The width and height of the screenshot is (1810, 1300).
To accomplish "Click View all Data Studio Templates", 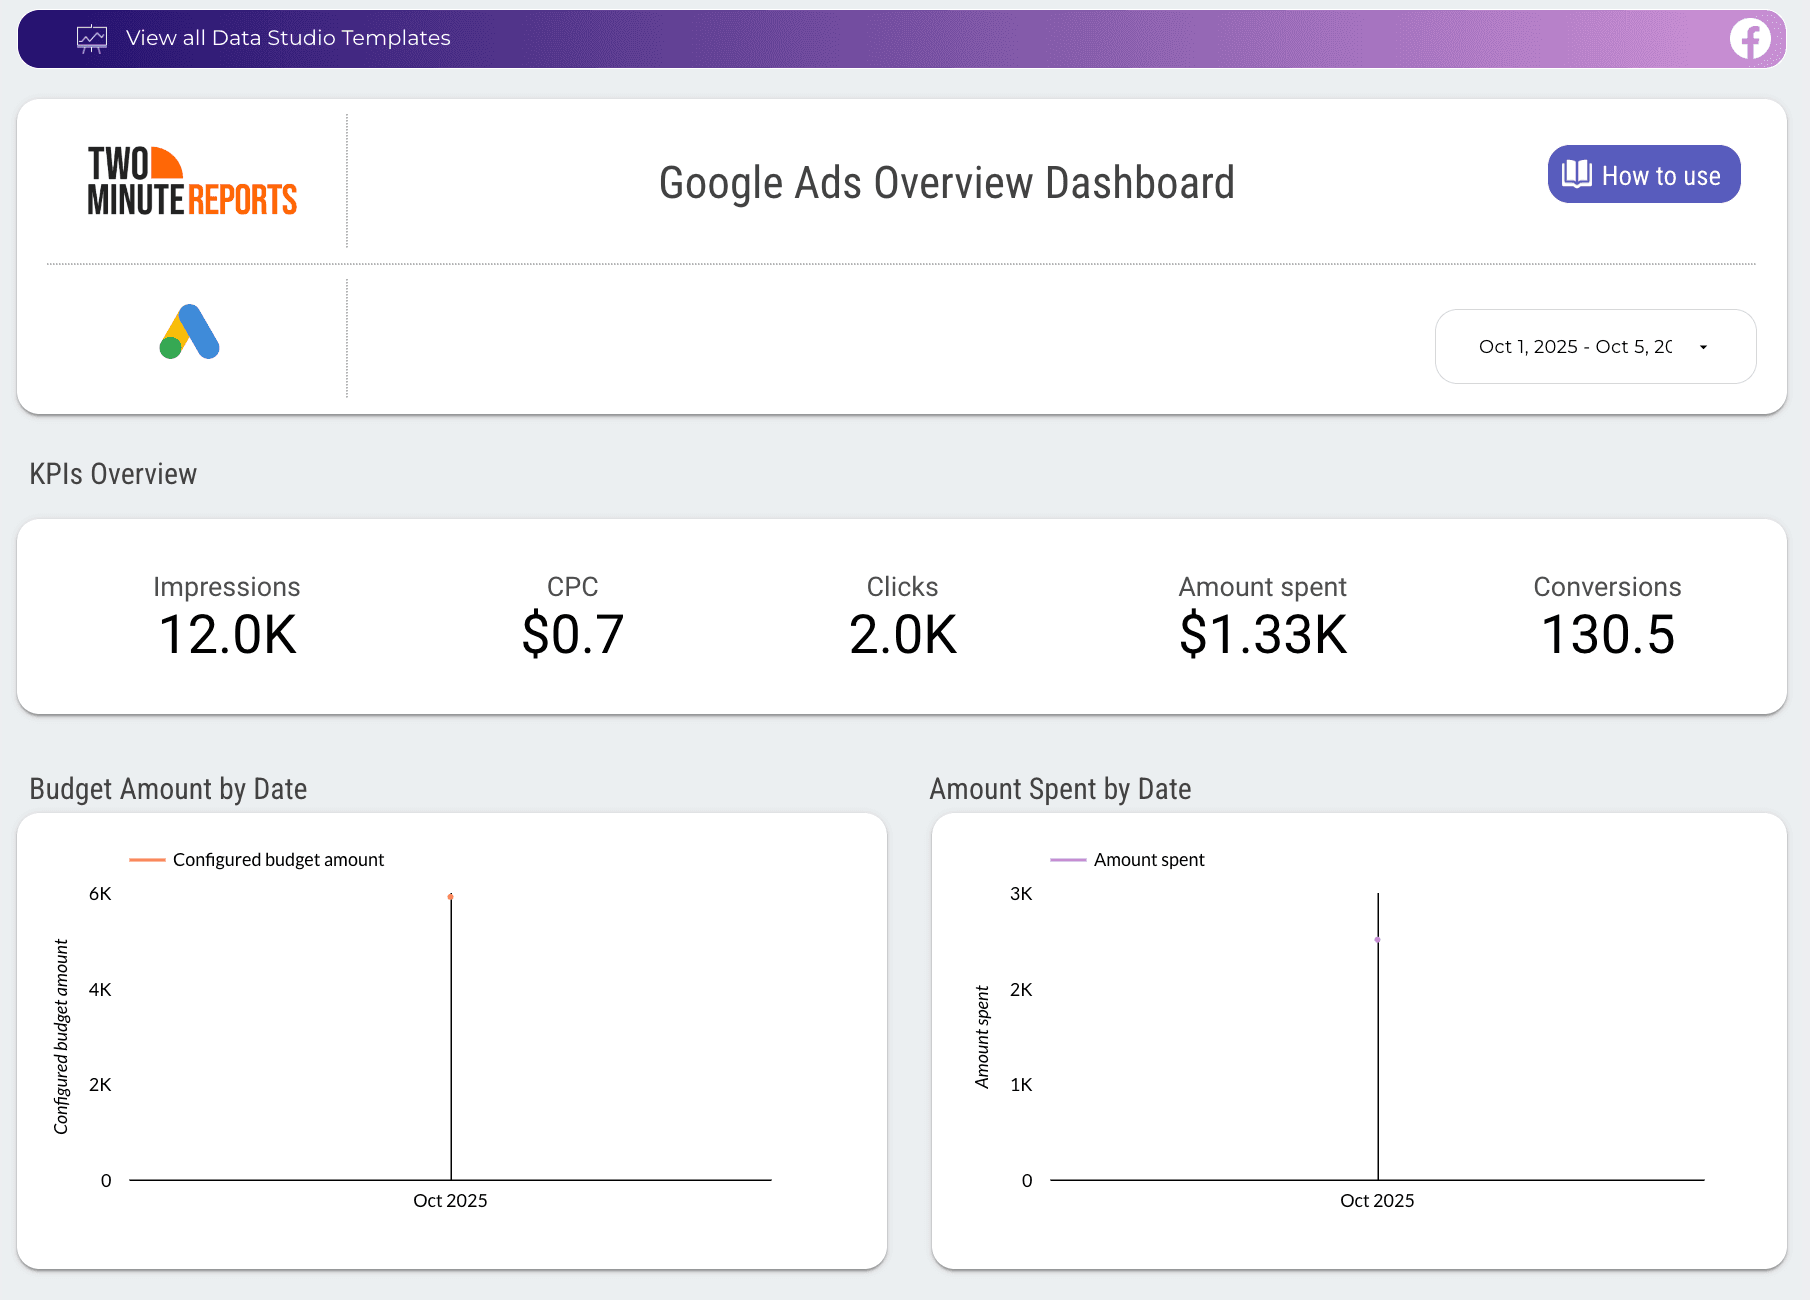I will [x=288, y=38].
